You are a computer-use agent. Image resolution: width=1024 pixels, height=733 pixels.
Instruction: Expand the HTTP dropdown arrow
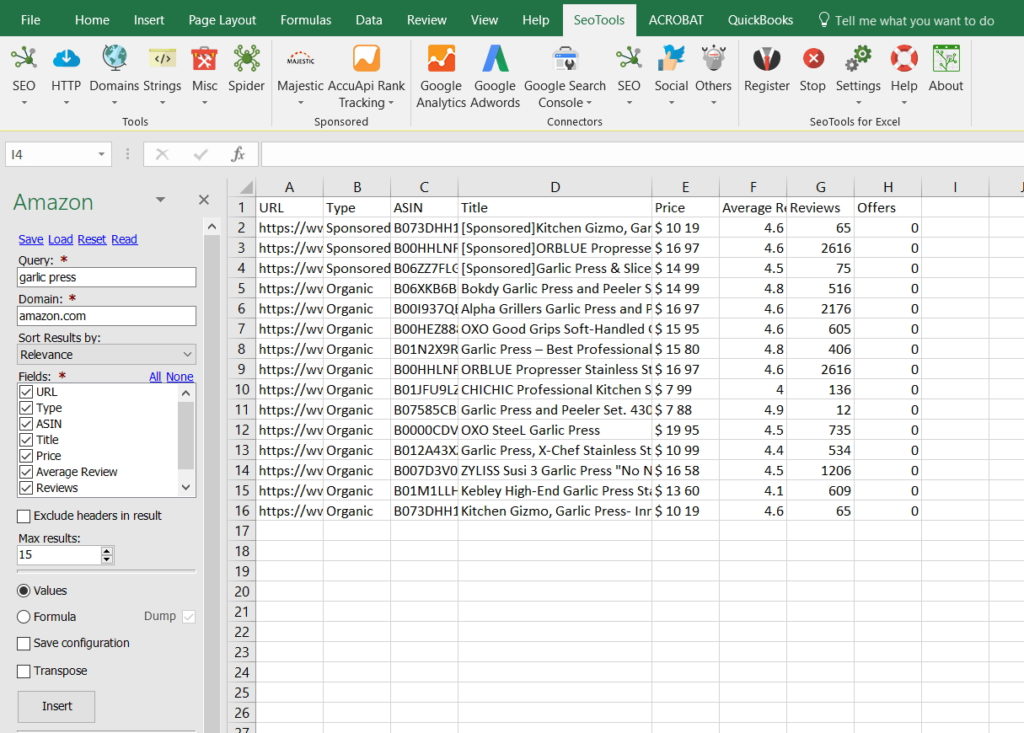tap(66, 103)
